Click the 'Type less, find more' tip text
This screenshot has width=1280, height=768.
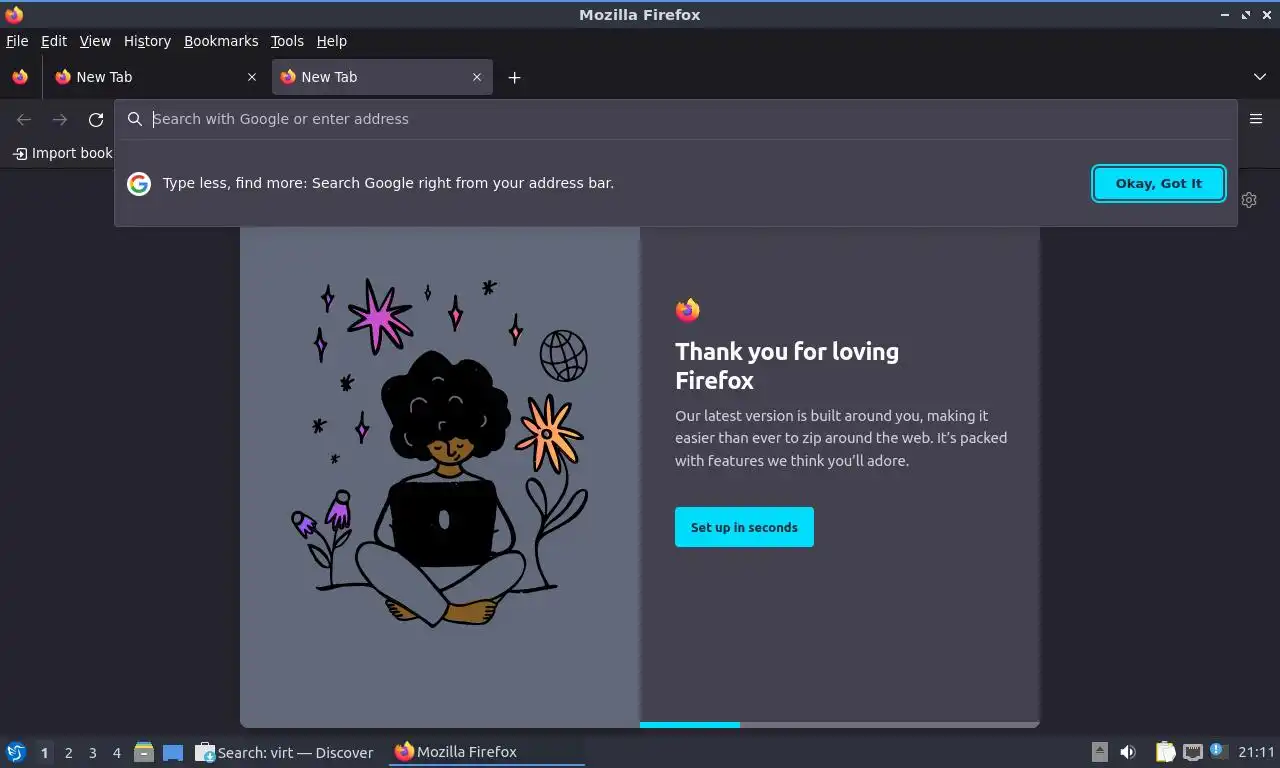[x=388, y=183]
